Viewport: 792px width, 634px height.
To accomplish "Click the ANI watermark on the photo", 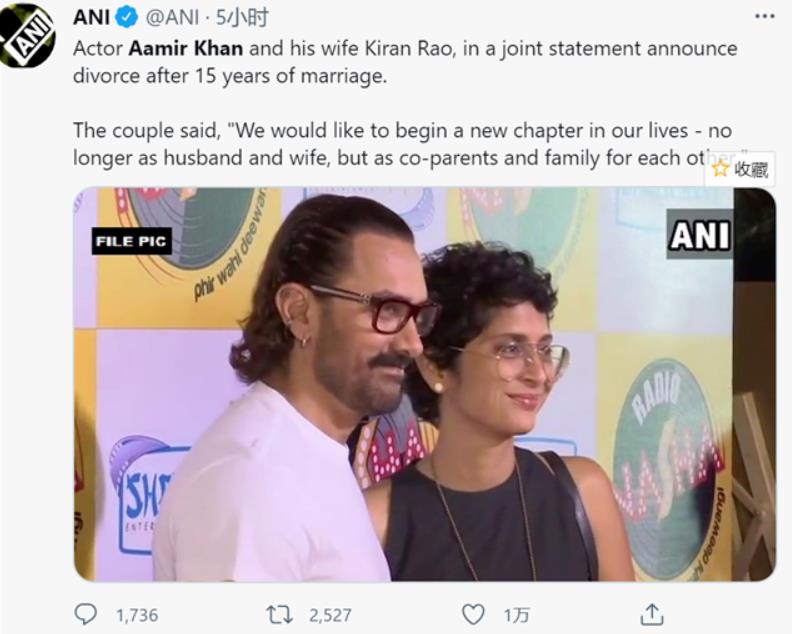I will pos(699,236).
